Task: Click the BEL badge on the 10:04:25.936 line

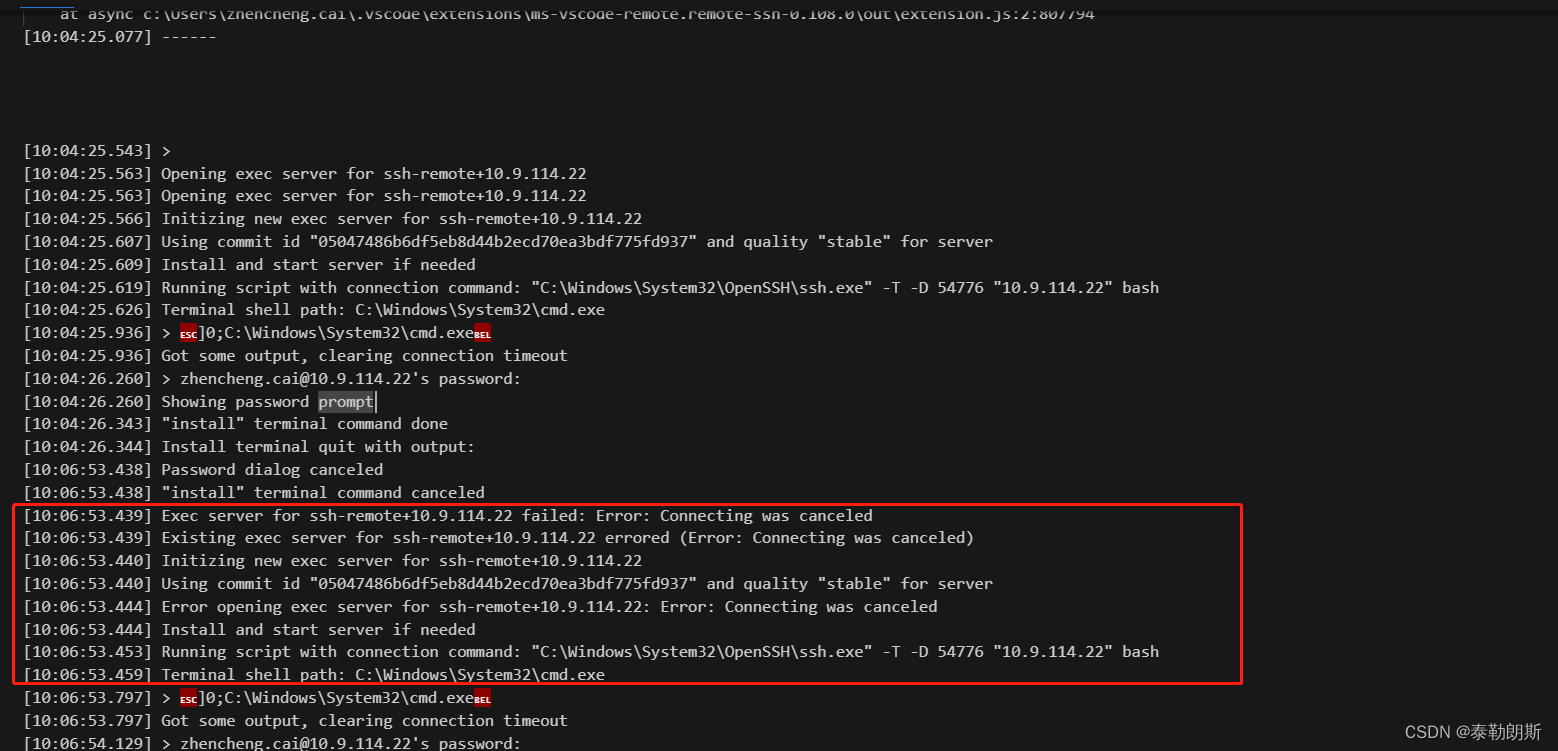Action: tap(483, 334)
